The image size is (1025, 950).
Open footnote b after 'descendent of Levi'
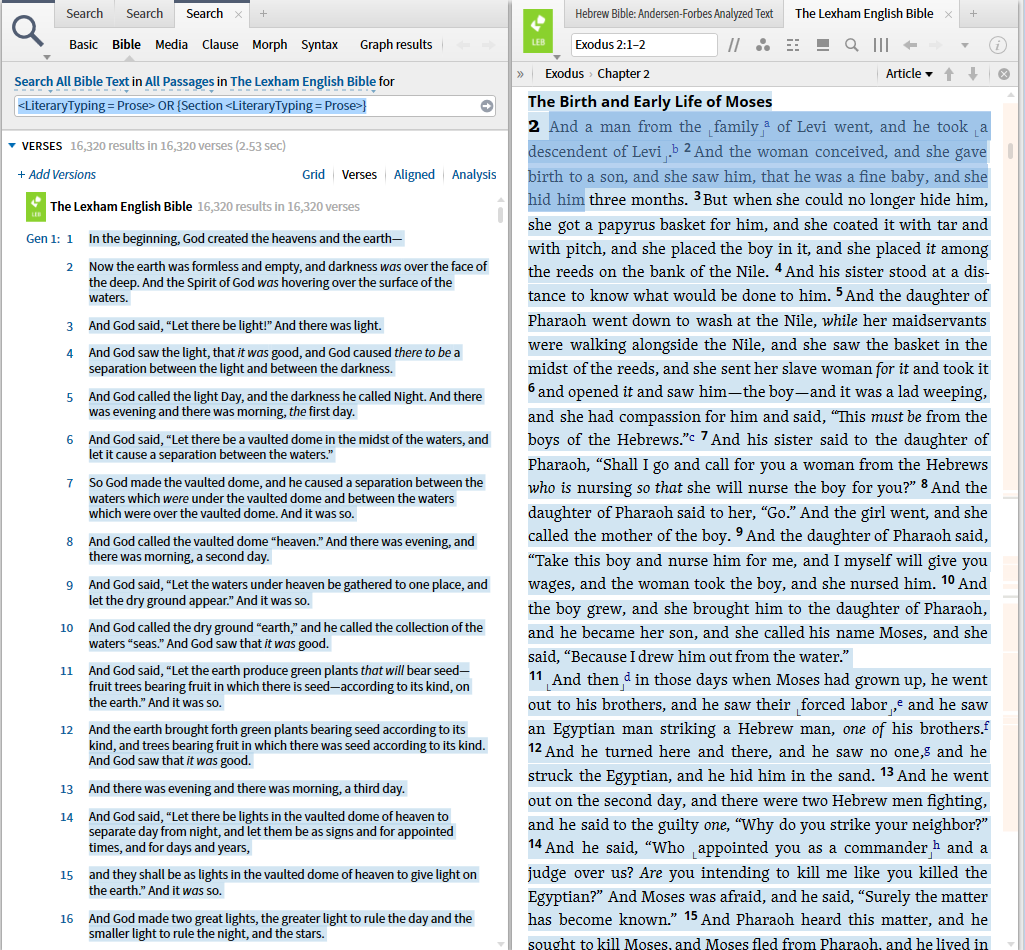point(675,148)
